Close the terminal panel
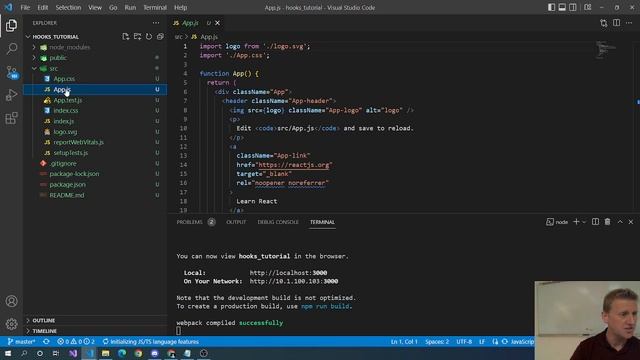 [631, 222]
